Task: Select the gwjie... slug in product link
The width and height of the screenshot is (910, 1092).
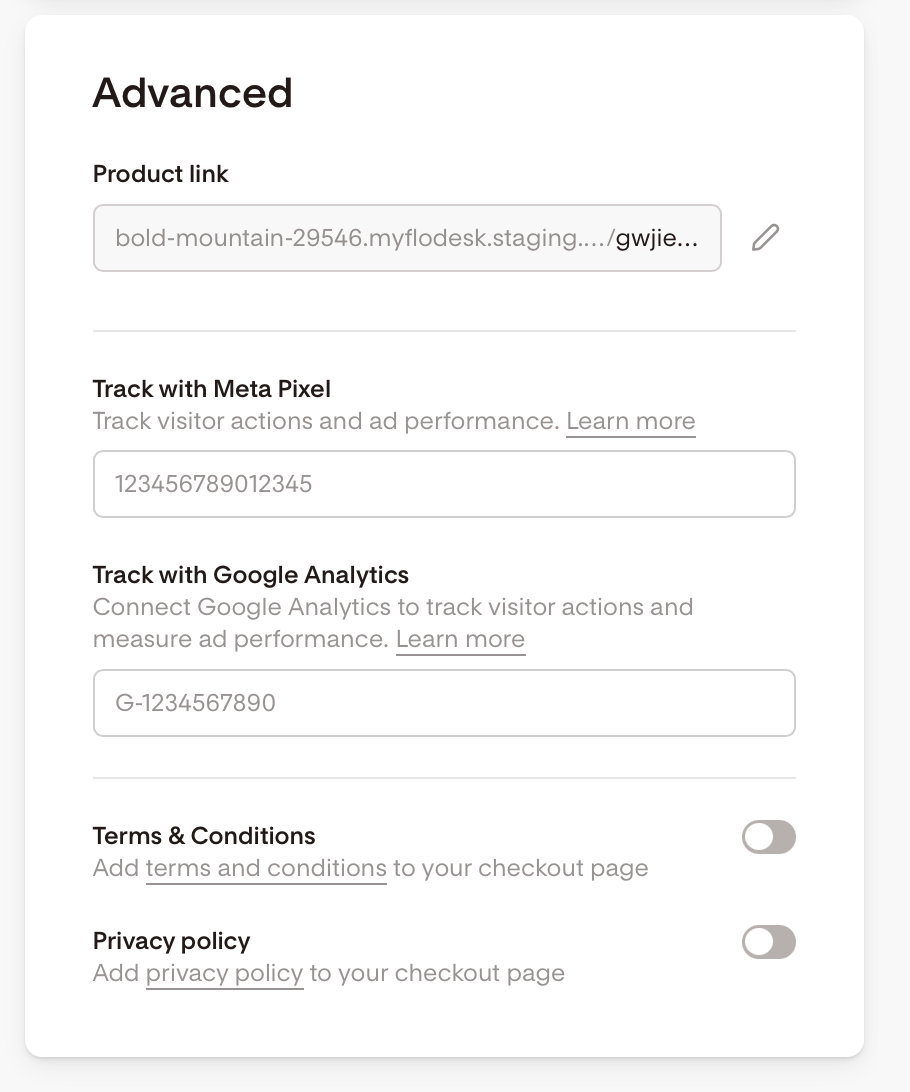Action: 657,238
